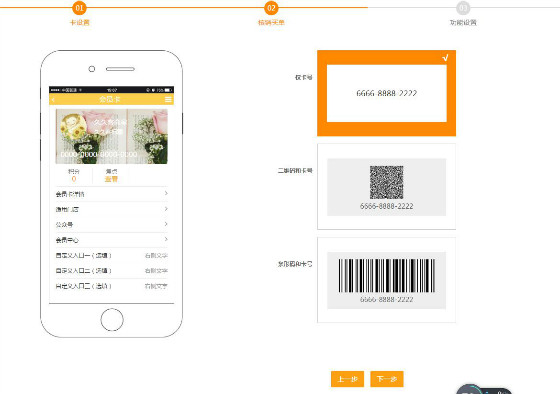The height and width of the screenshot is (394, 560).
Task: Click the orange progress line between steps
Action: [175, 8]
